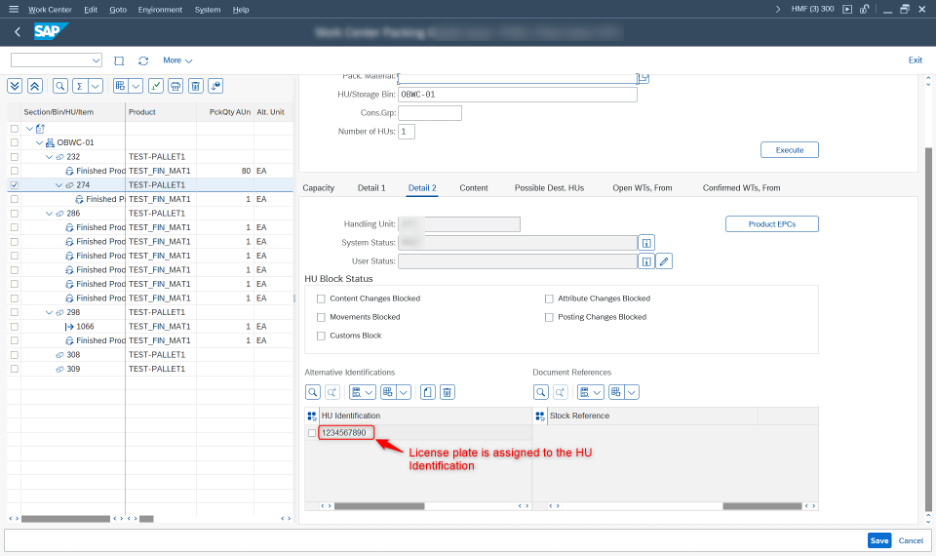Check the Posting Changes Blocked box
The width and height of the screenshot is (936, 556).
tap(549, 317)
